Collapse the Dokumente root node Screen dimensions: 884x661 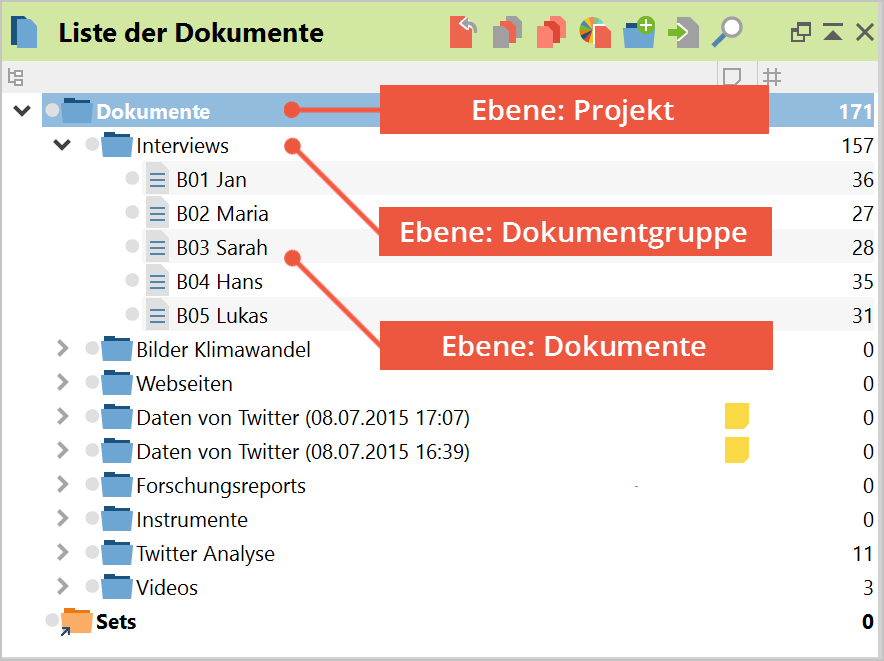point(22,111)
